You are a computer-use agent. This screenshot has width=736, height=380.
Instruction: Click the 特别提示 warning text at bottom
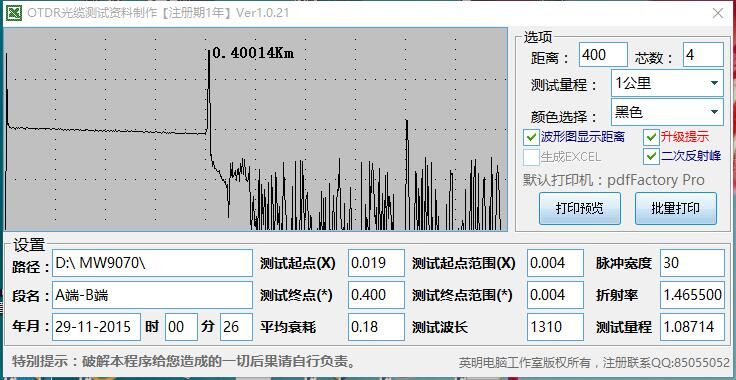coord(184,362)
